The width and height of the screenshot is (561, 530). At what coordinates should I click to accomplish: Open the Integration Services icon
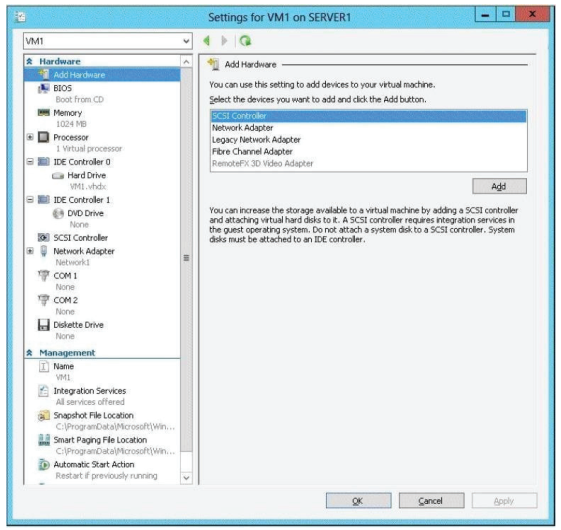point(44,391)
